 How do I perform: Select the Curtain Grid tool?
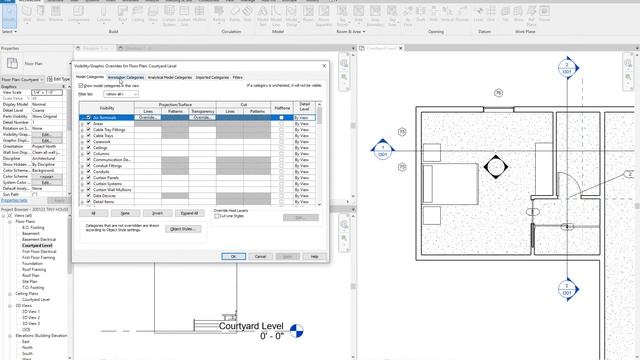point(184,15)
